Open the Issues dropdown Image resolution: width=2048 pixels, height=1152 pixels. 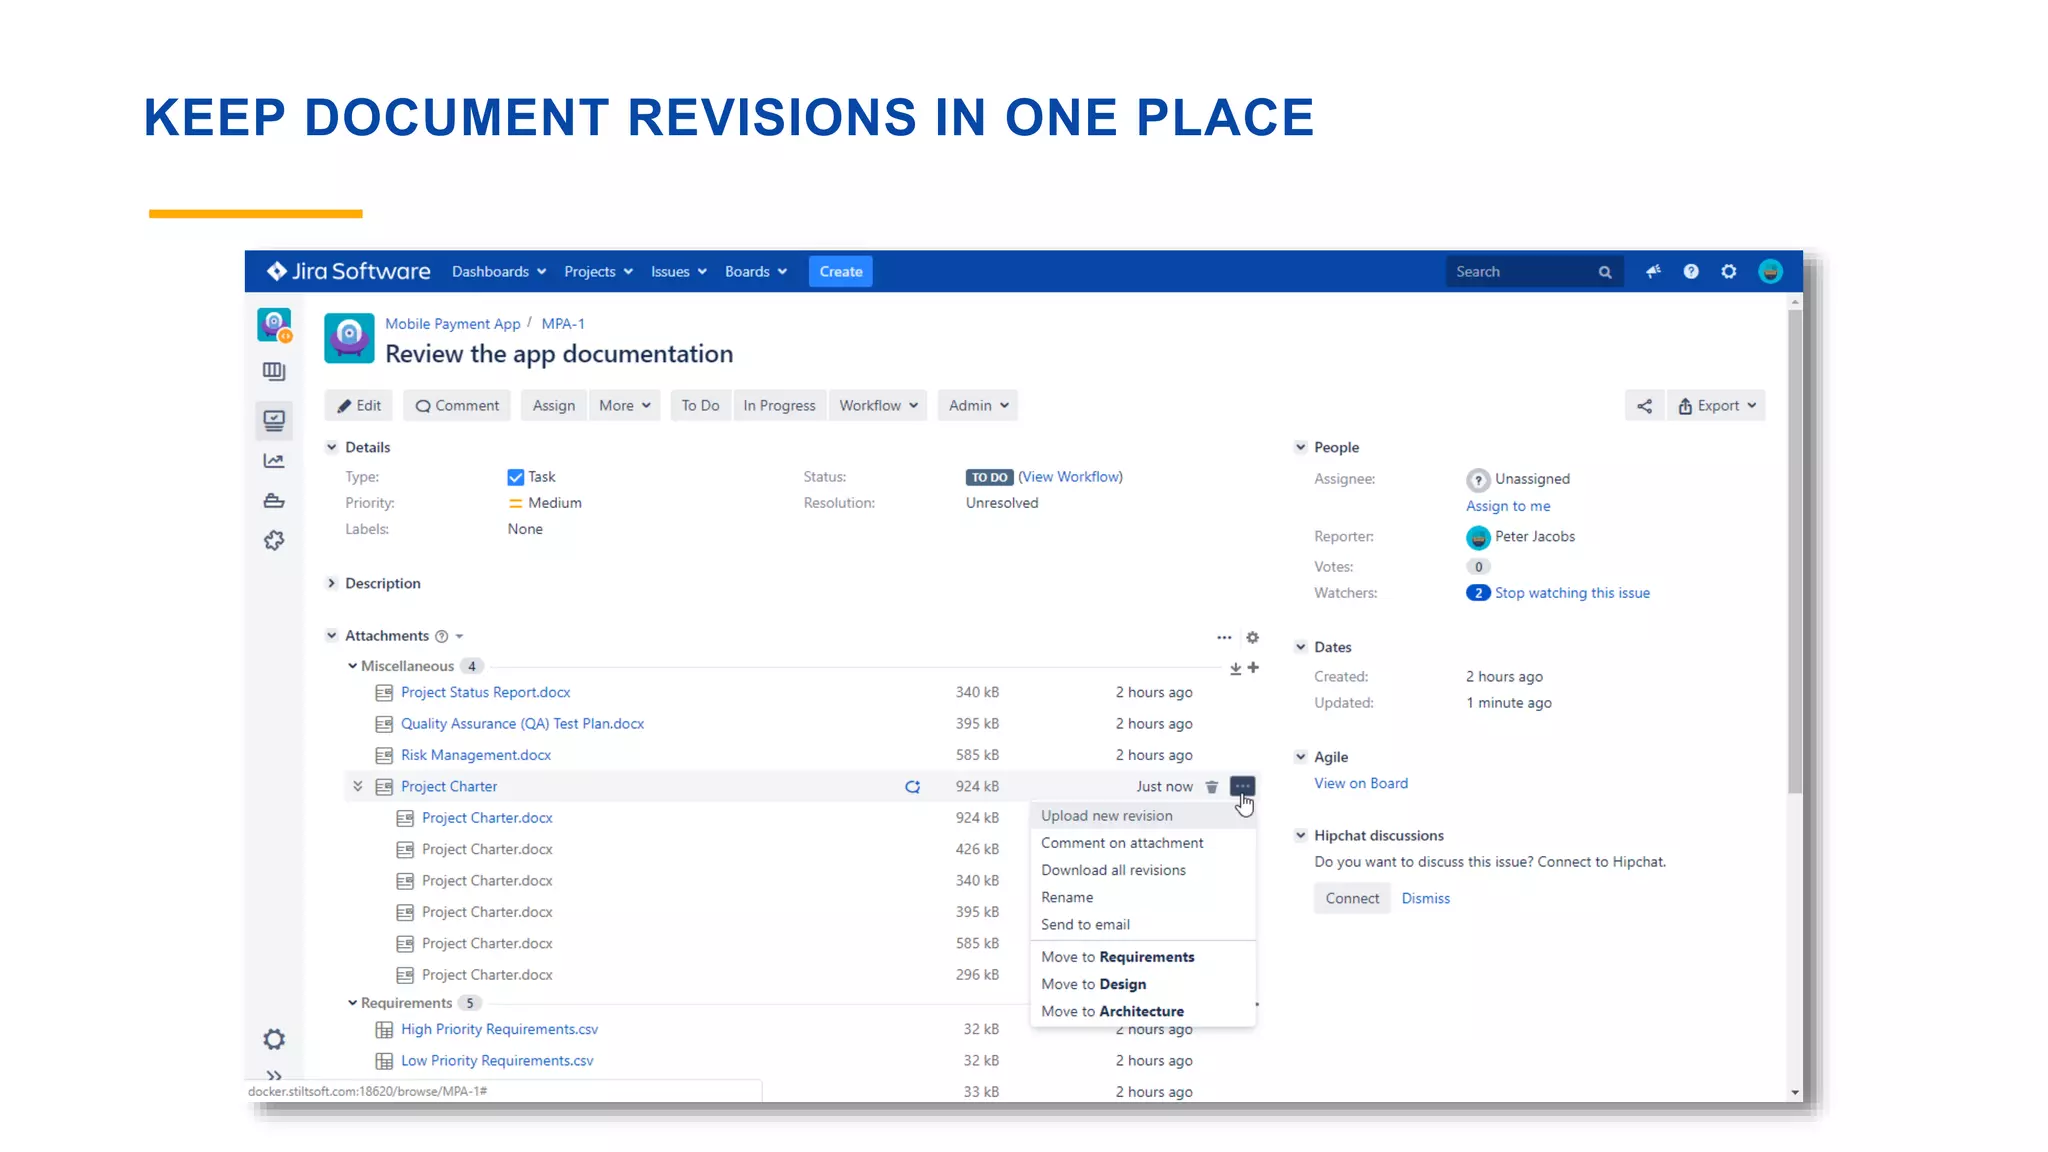coord(679,271)
